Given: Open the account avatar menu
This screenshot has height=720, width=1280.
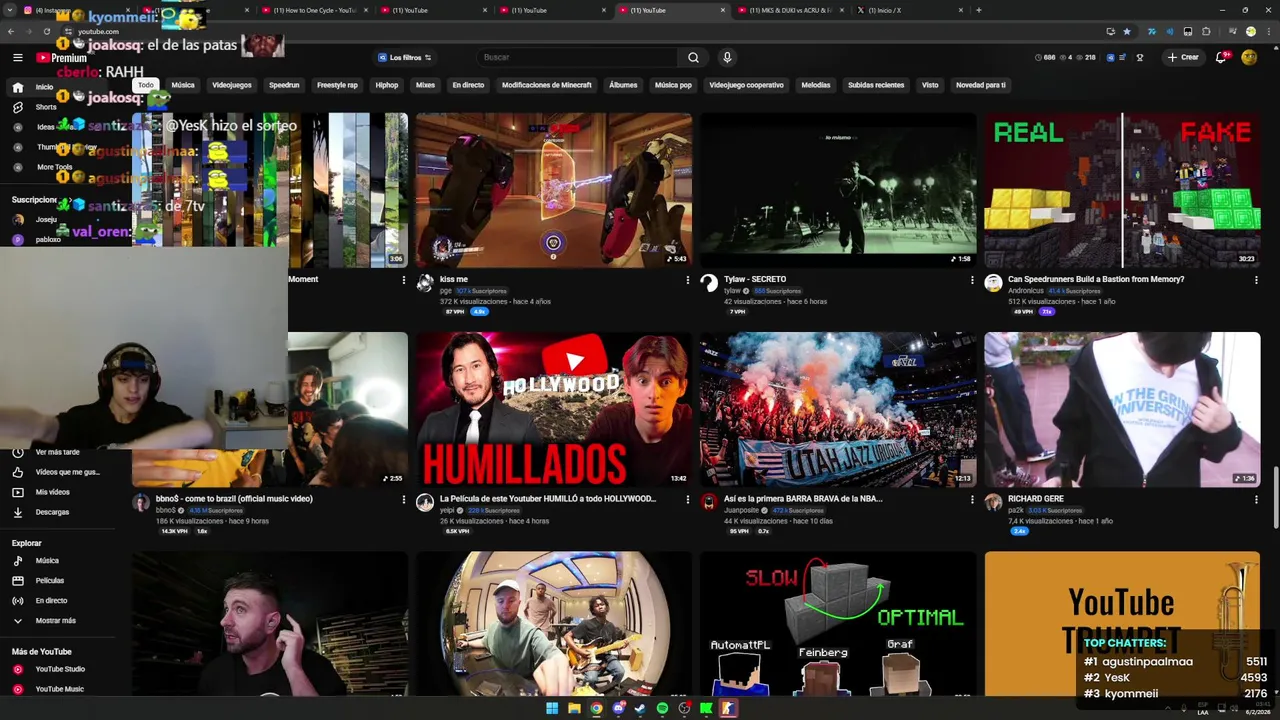Looking at the screenshot, I should pyautogui.click(x=1249, y=57).
